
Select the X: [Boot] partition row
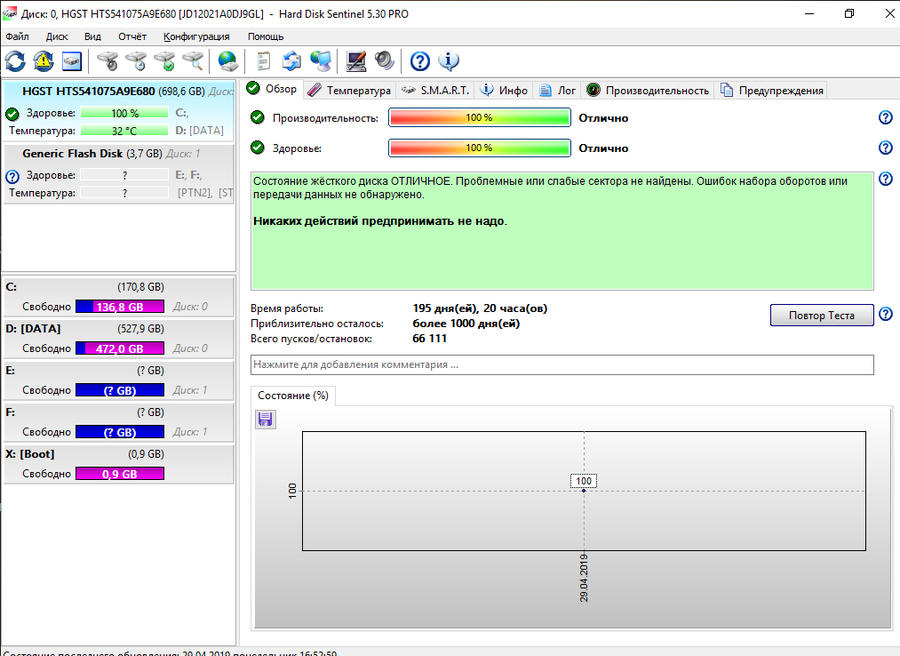point(119,464)
